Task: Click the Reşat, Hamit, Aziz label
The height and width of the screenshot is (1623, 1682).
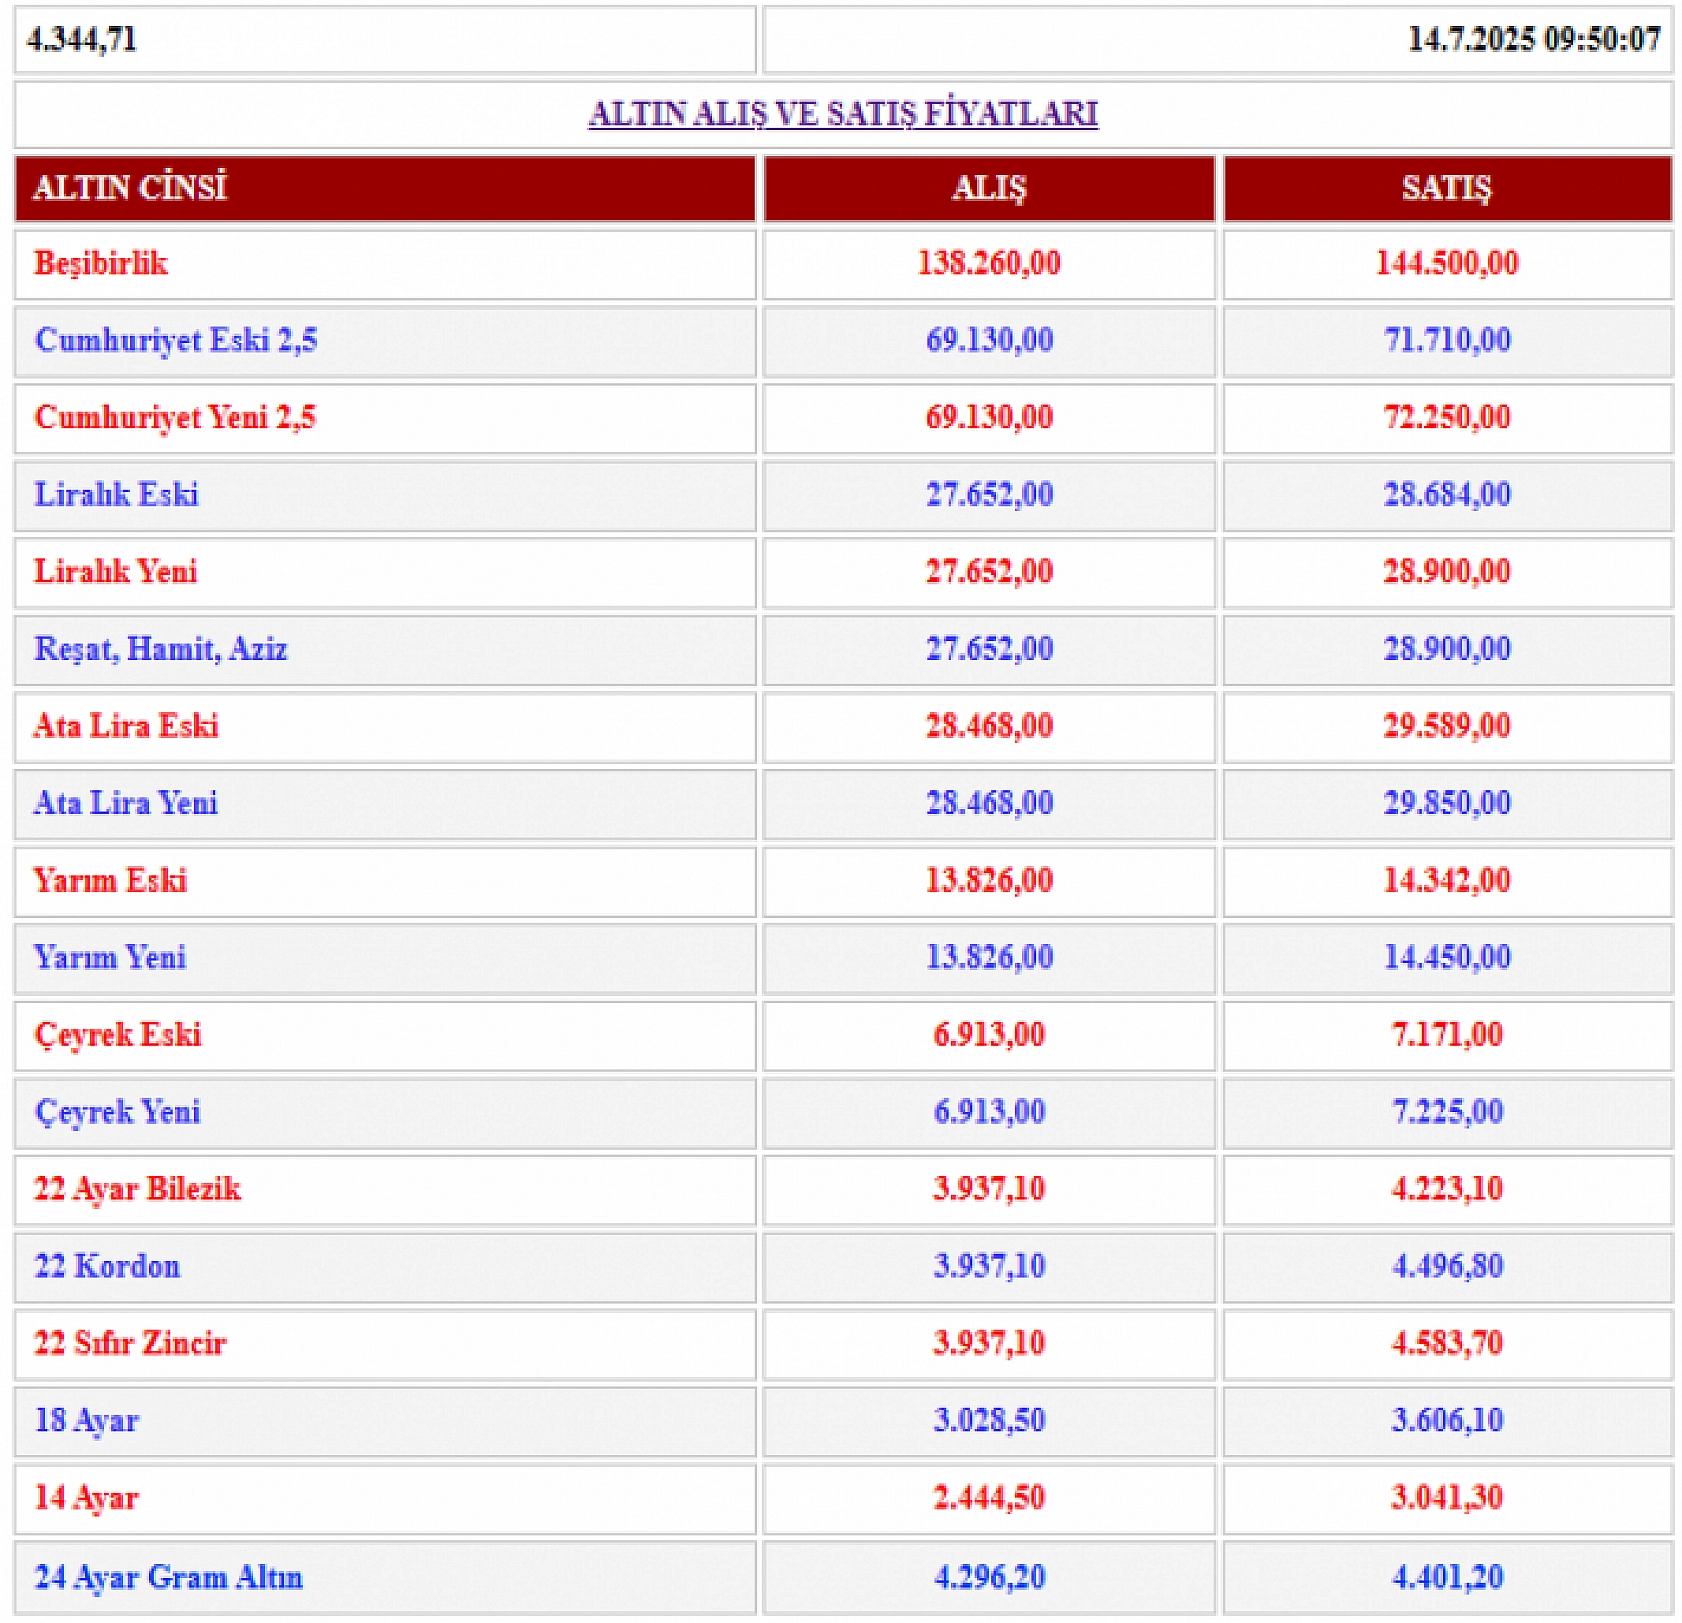Action: [x=161, y=649]
